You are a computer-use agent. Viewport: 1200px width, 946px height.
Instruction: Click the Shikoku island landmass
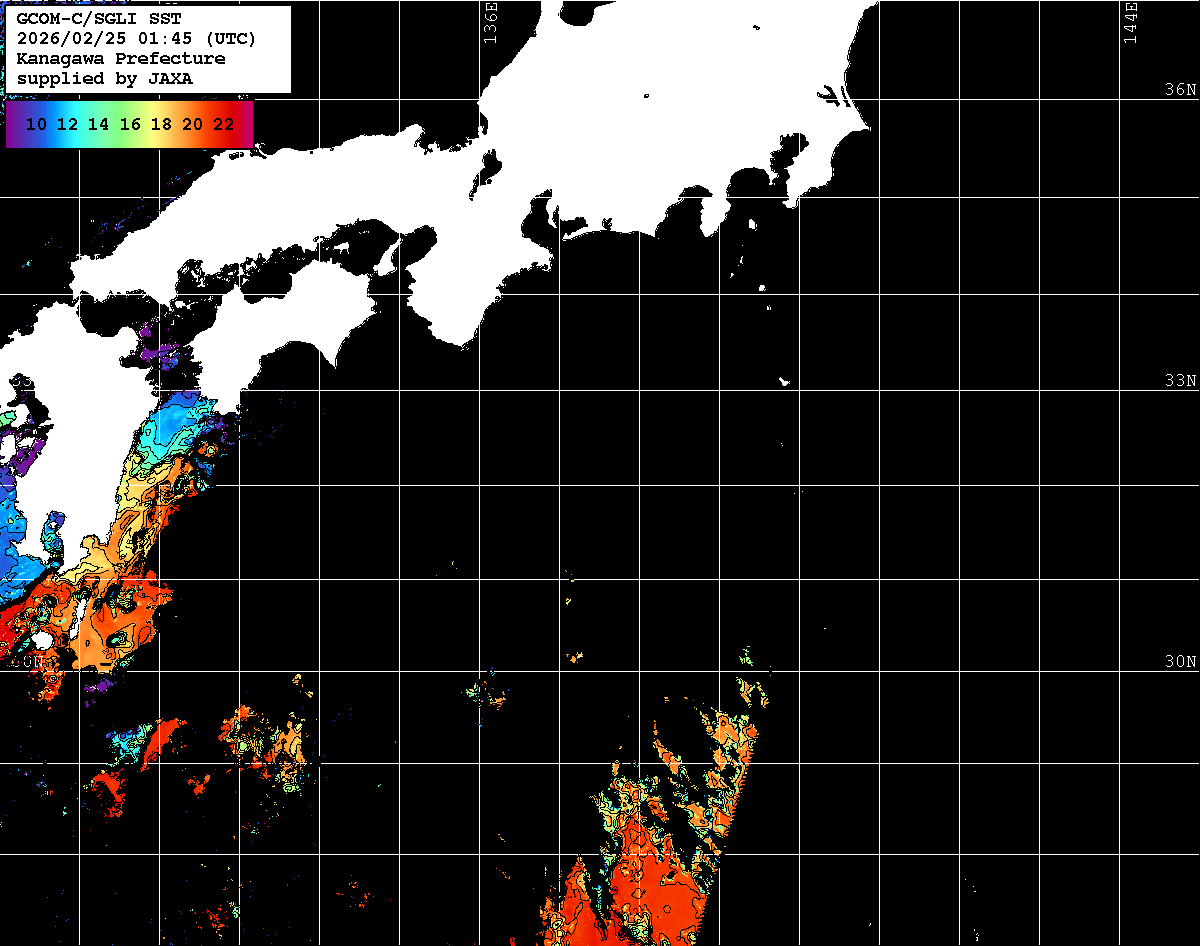tap(290, 320)
